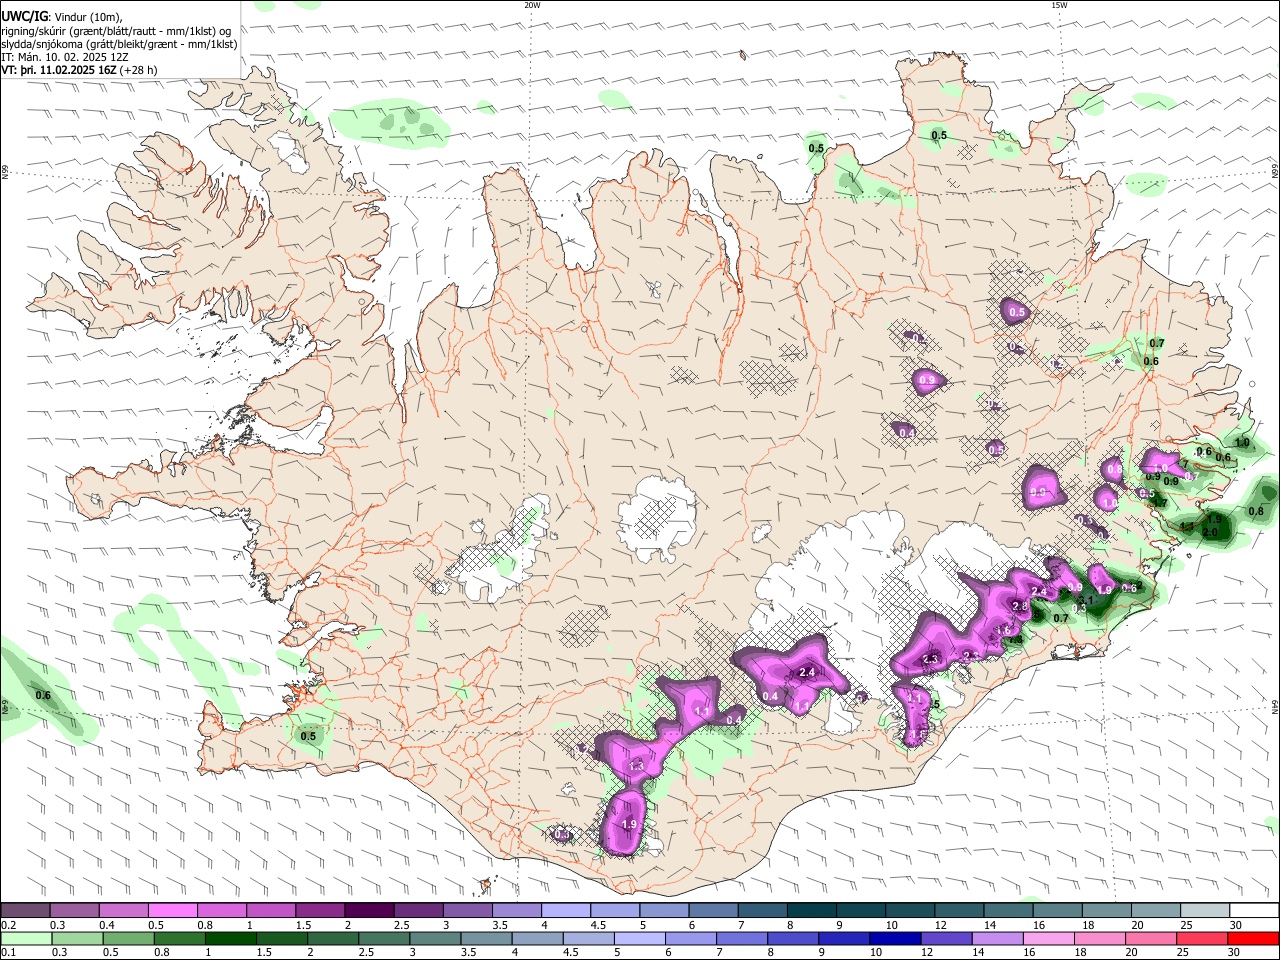This screenshot has width=1280, height=960.
Task: Select the pure red 30 swatch in rain legend
Action: pos(1252,938)
